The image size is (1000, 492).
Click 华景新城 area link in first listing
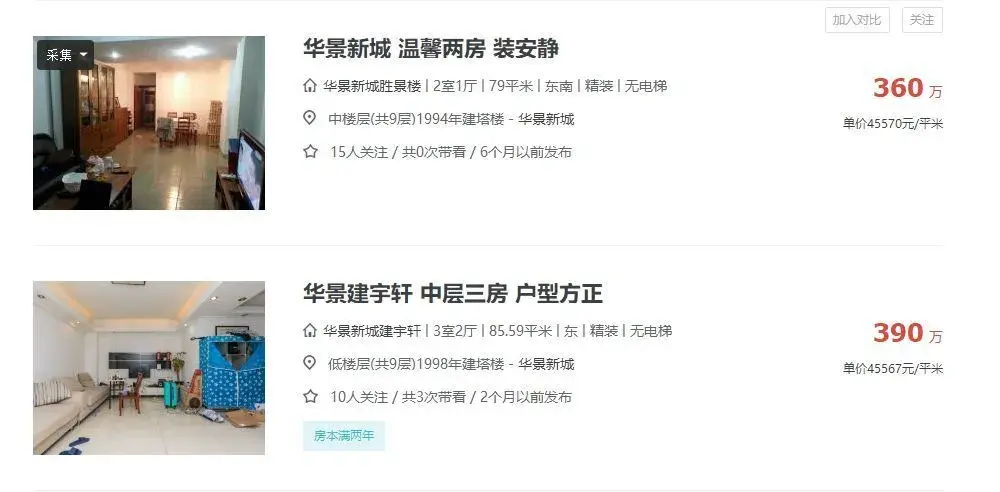tap(546, 119)
